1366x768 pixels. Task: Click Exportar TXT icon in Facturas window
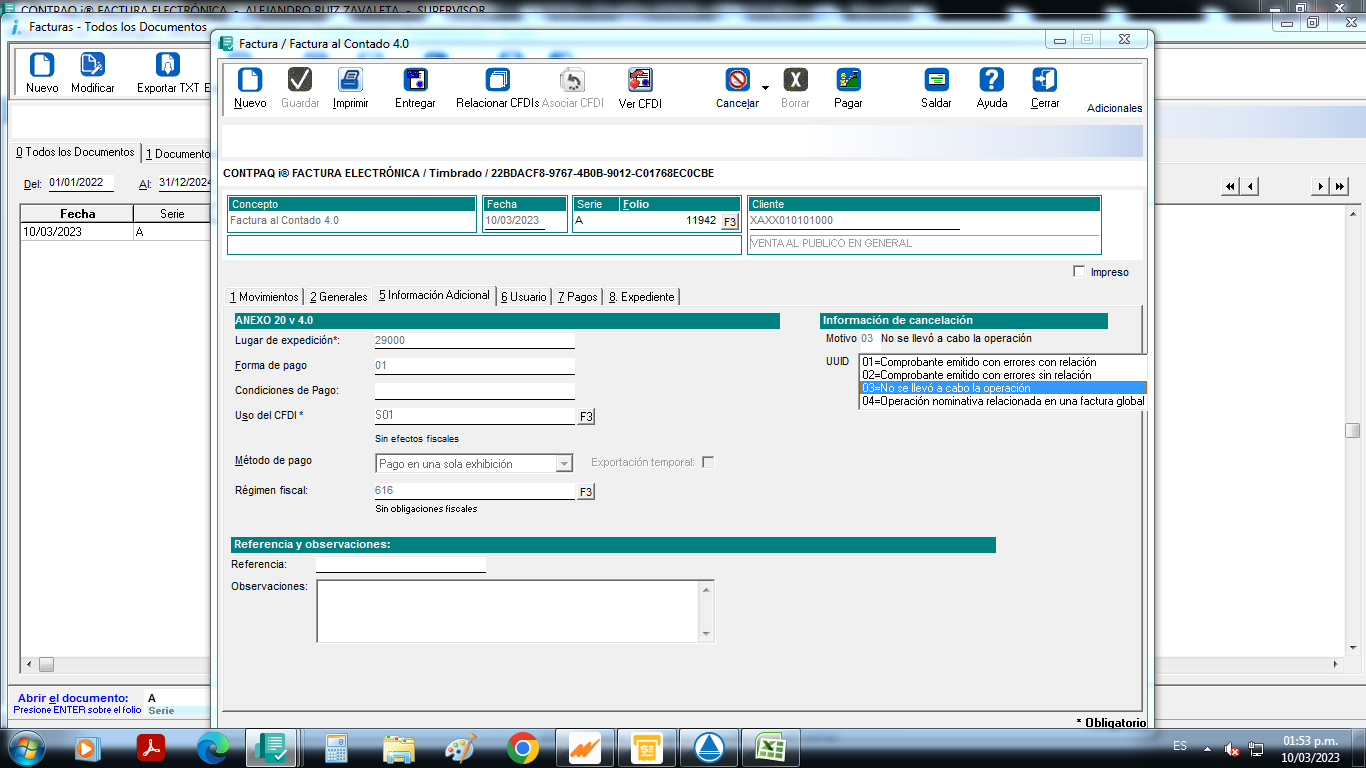pos(168,65)
